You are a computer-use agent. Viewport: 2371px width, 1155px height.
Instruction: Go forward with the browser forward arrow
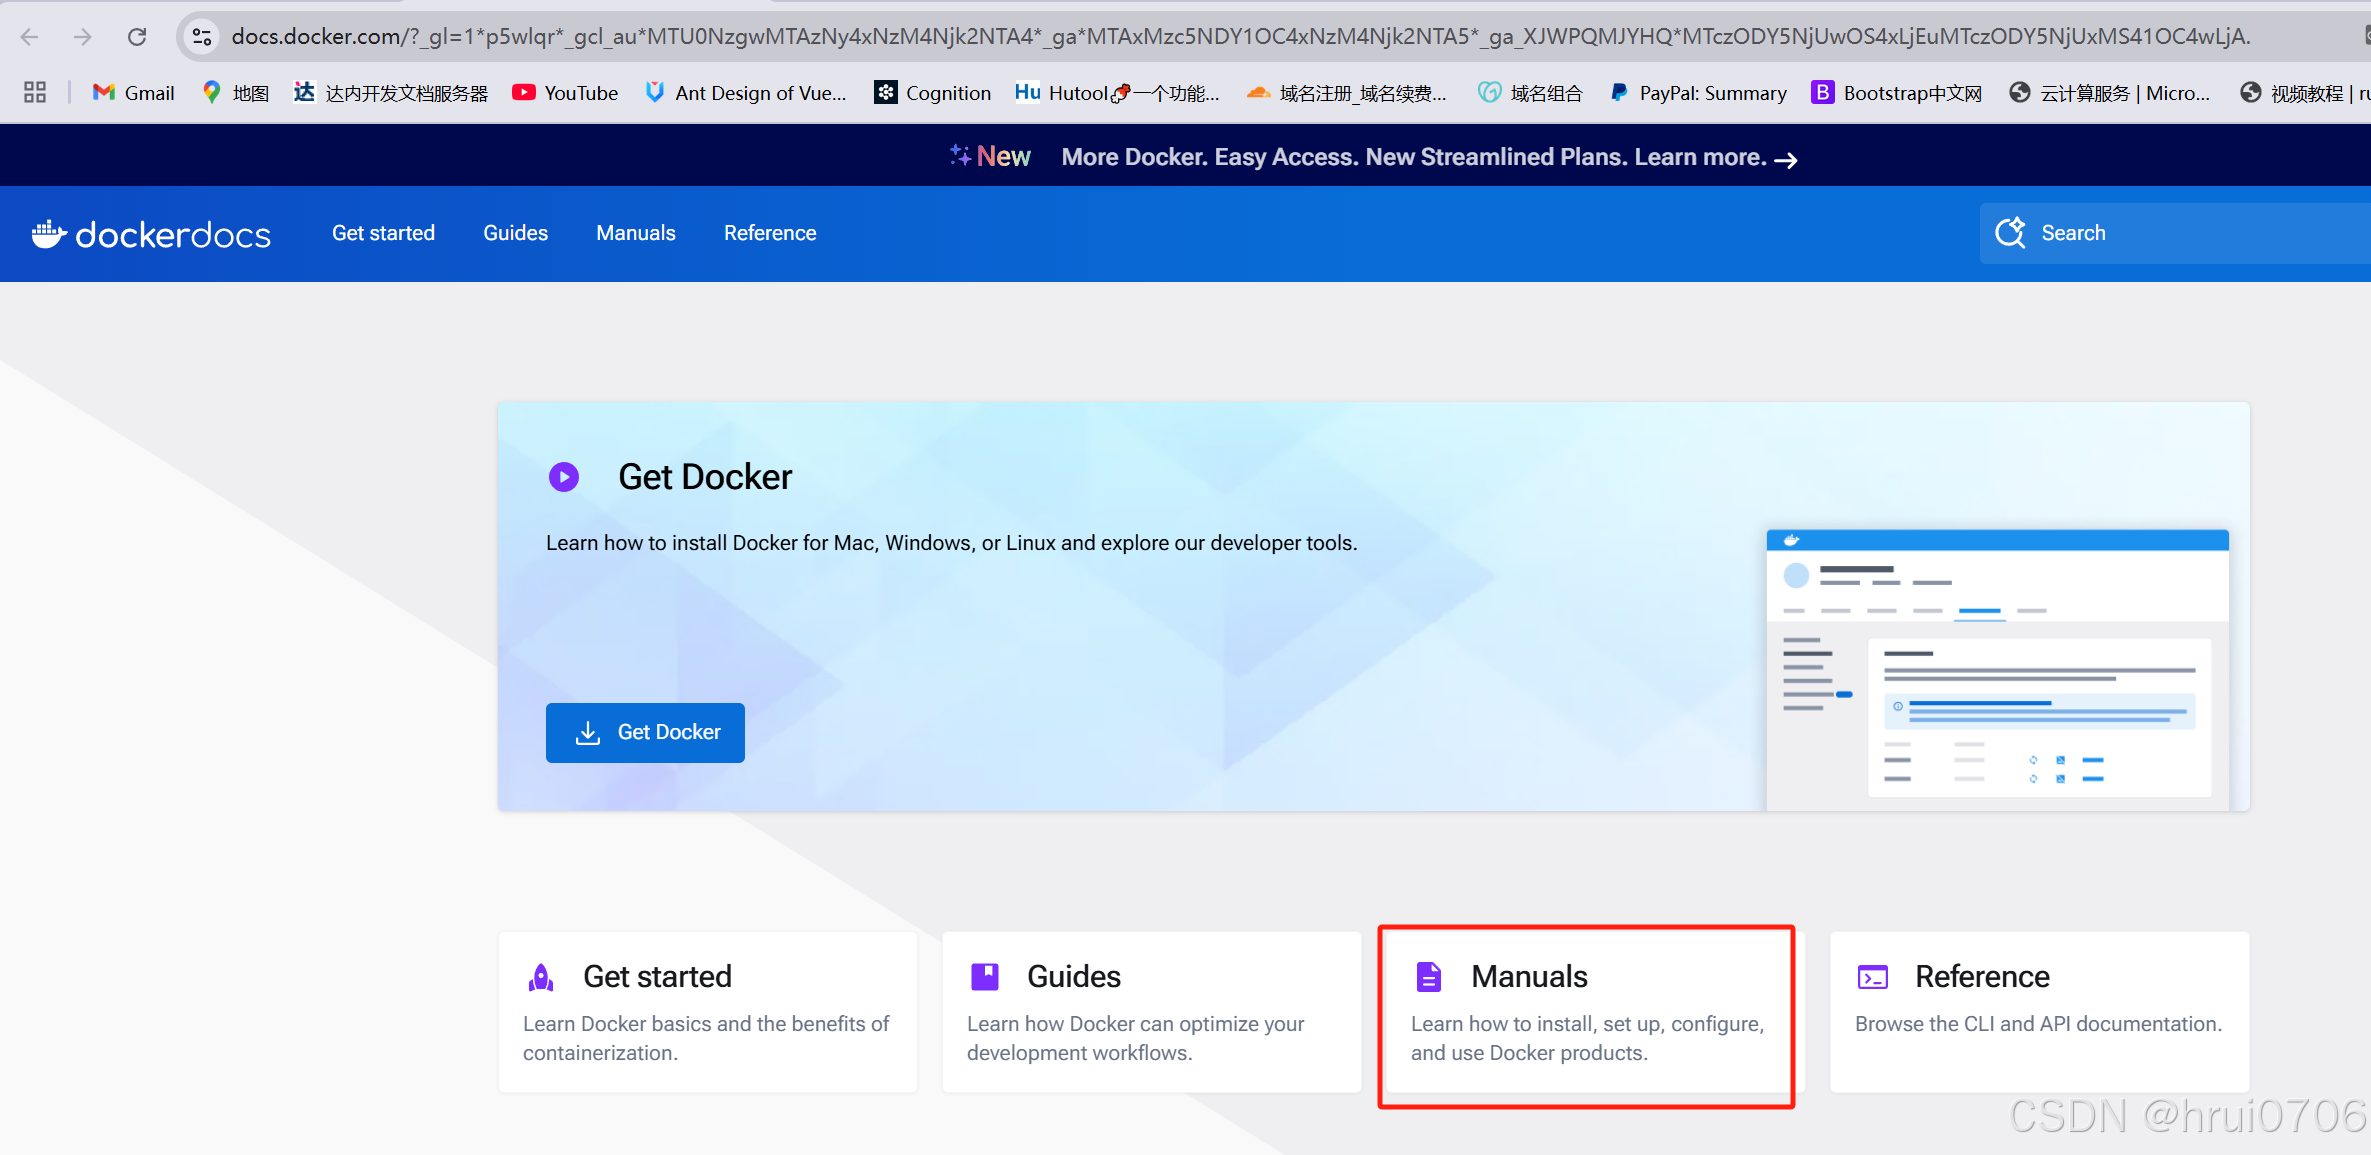pyautogui.click(x=82, y=37)
